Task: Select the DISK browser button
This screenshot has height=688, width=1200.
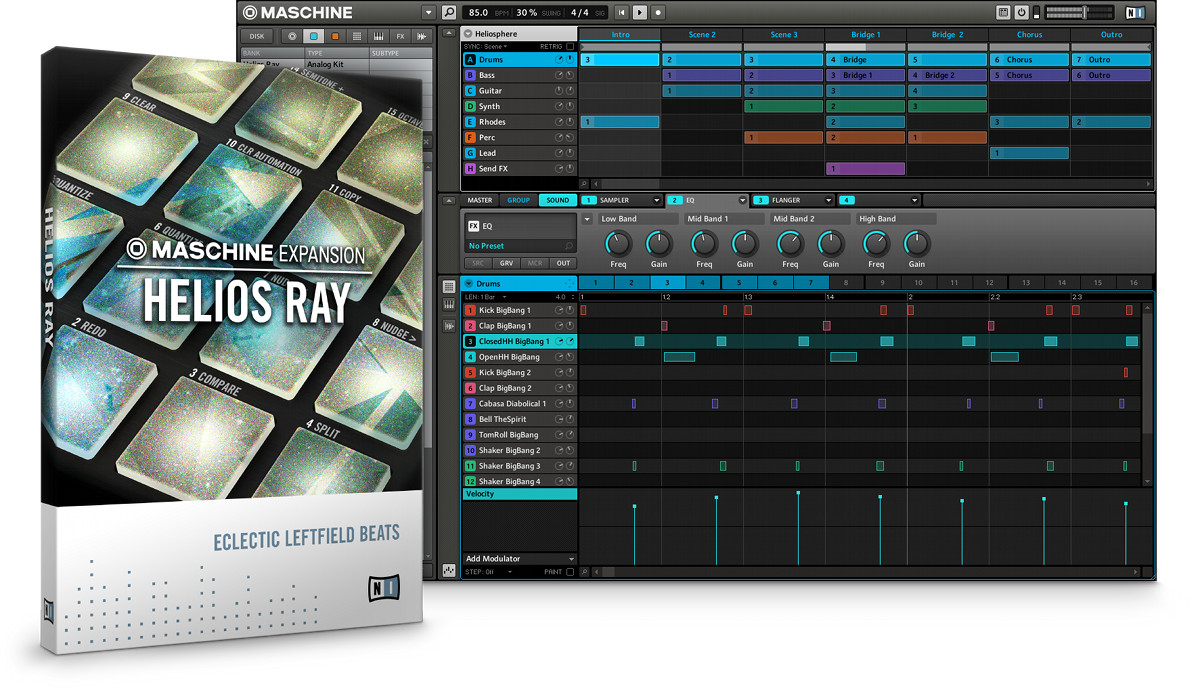Action: 257,36
